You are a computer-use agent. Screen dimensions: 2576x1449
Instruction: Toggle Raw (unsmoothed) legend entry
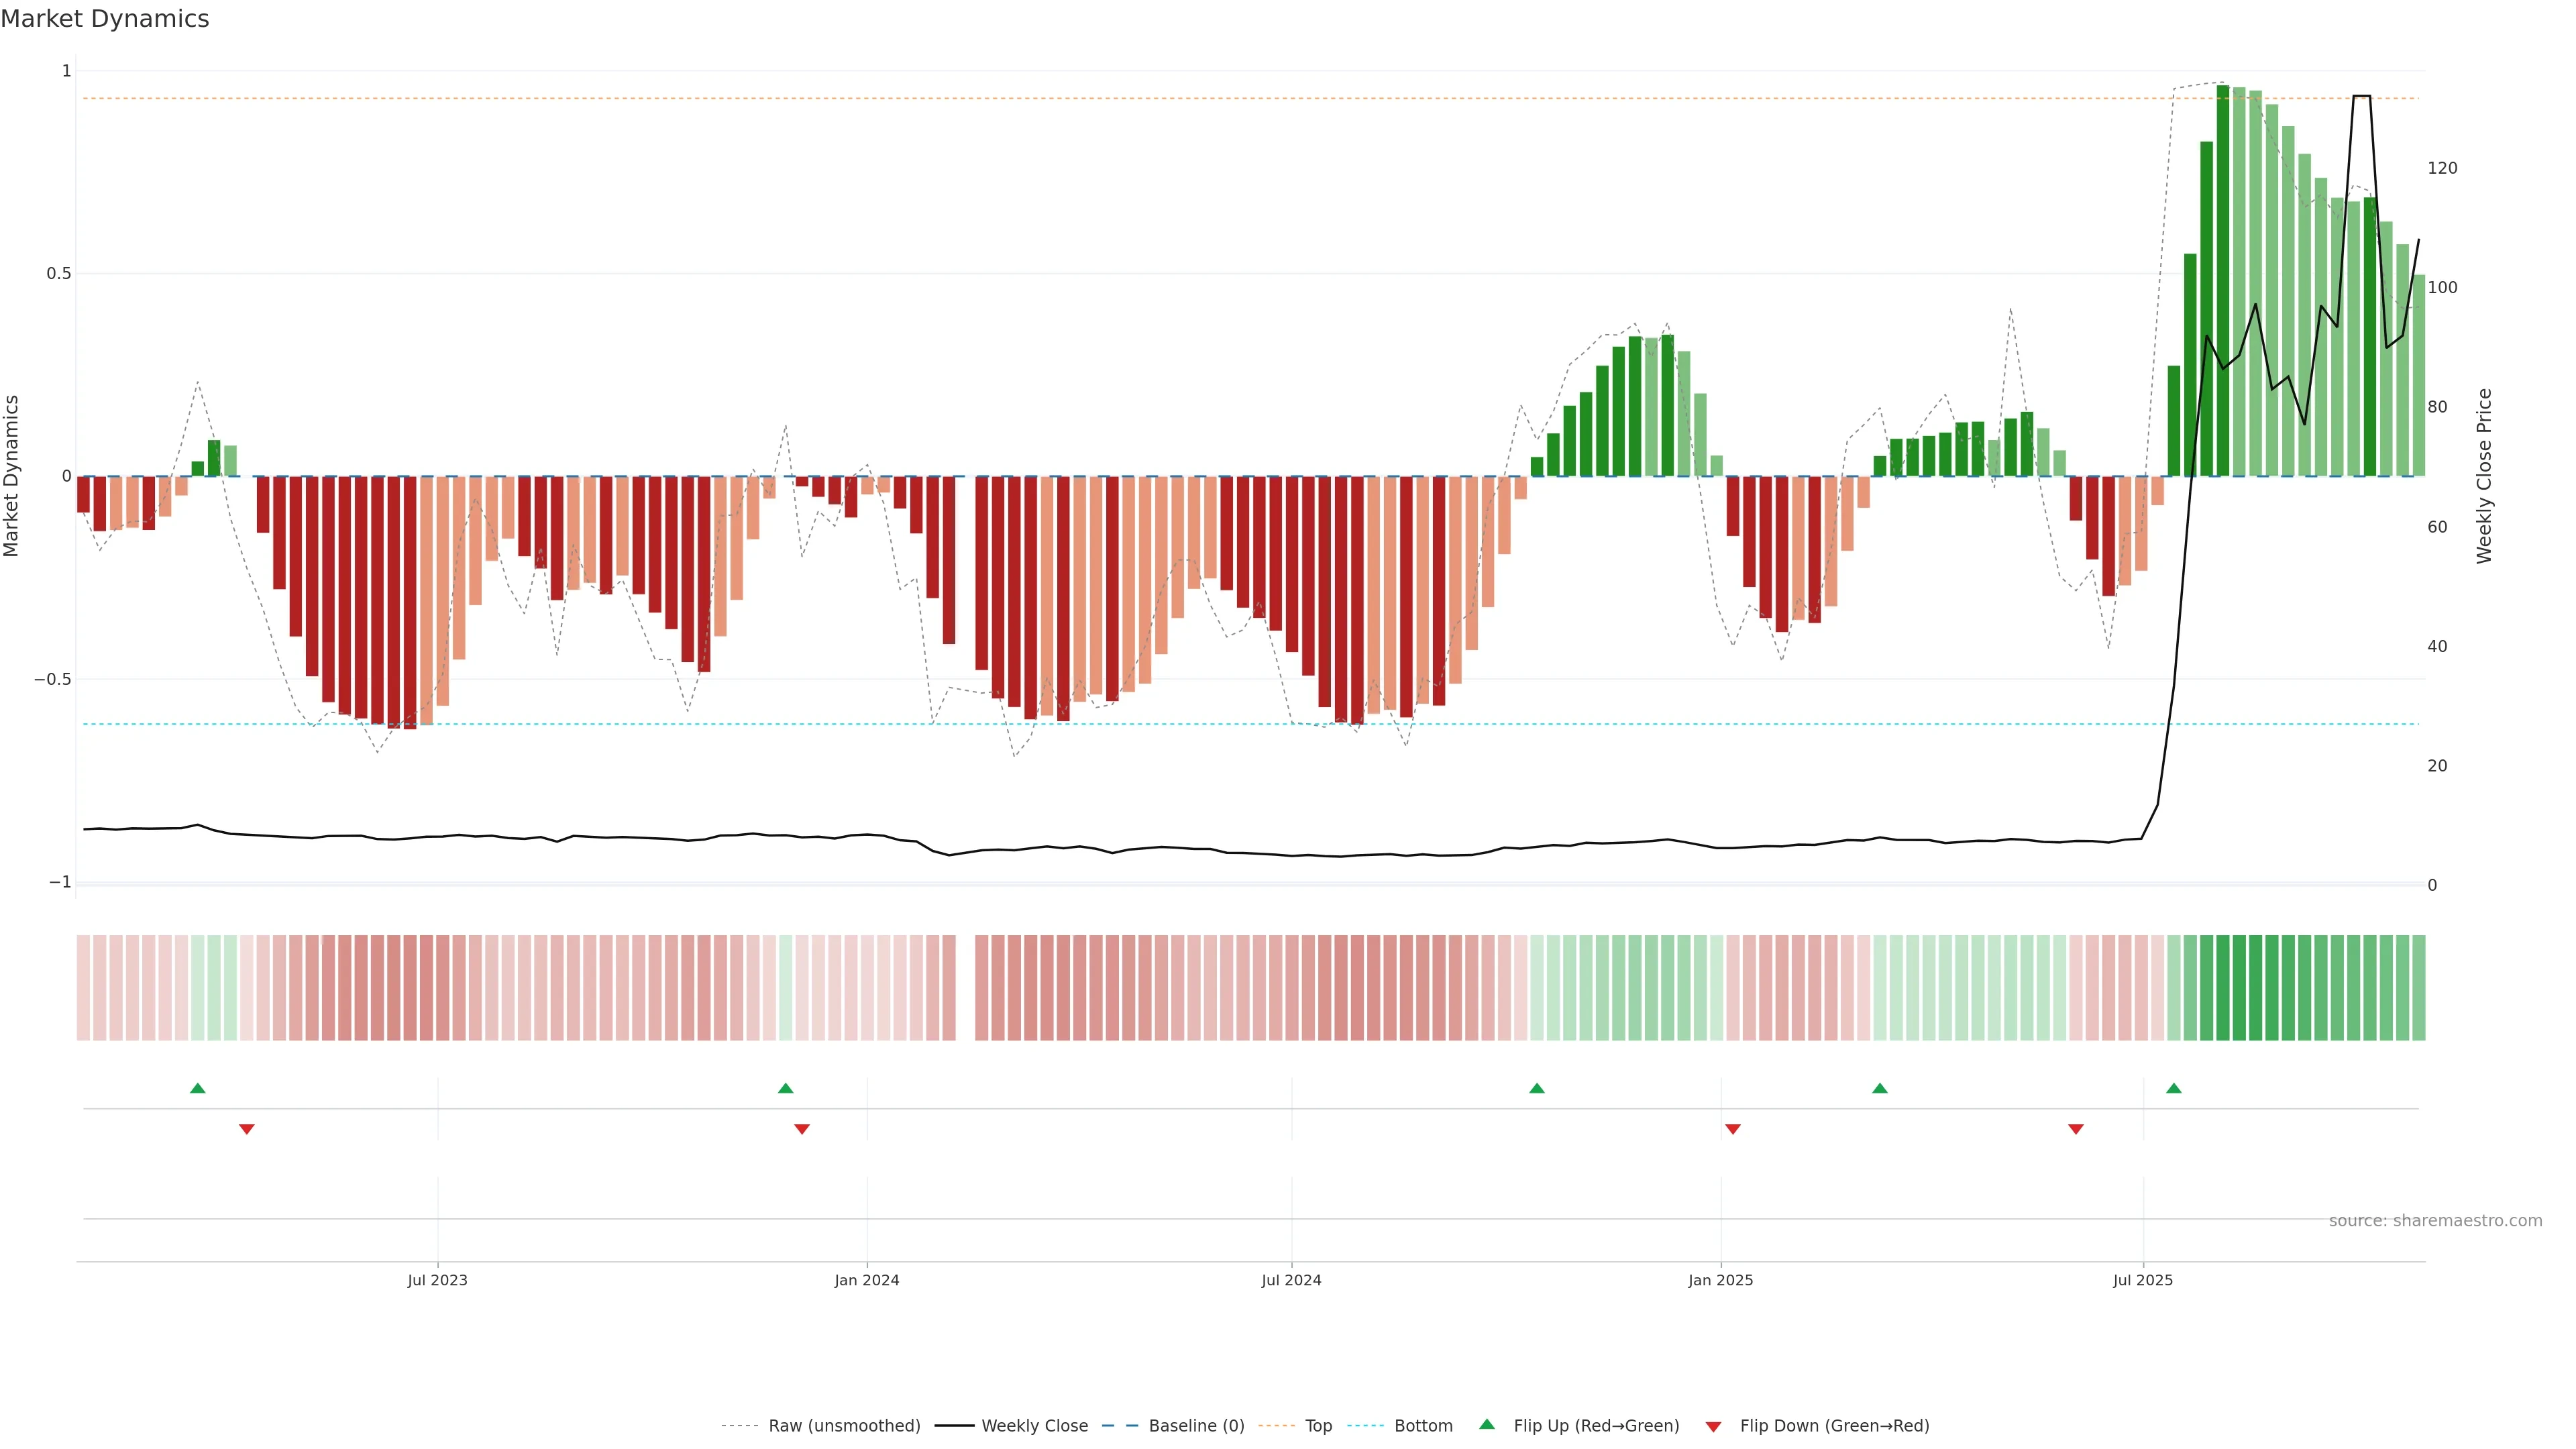point(843,1426)
